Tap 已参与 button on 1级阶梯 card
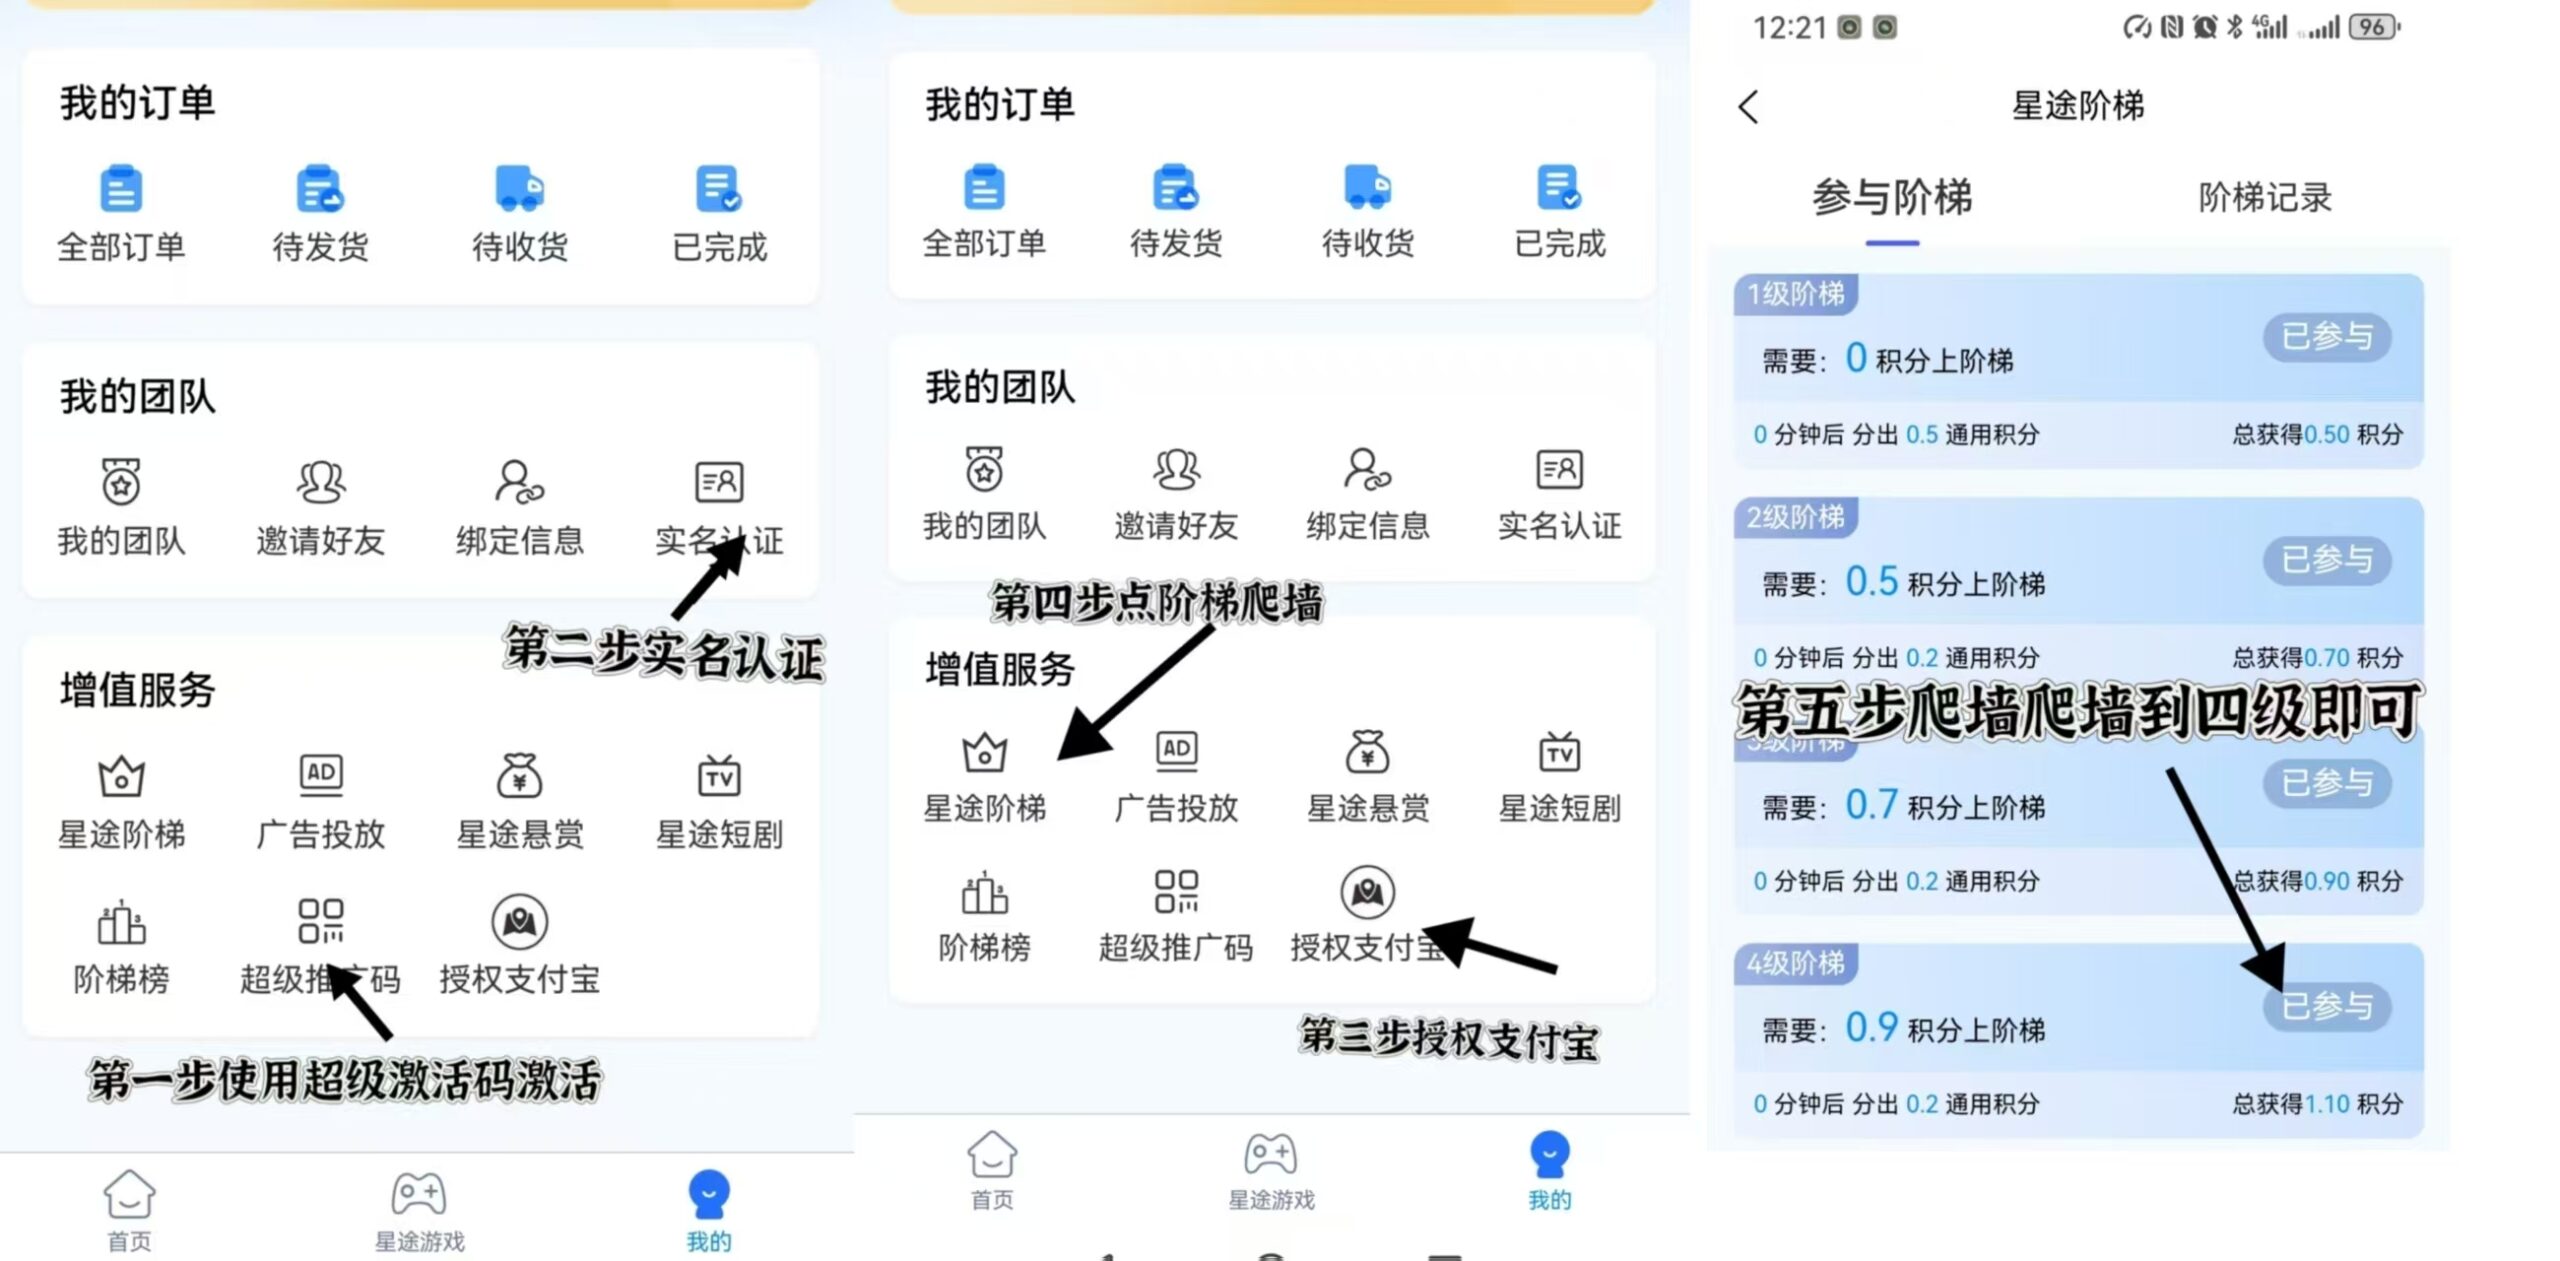2560x1261 pixels. click(x=2326, y=337)
